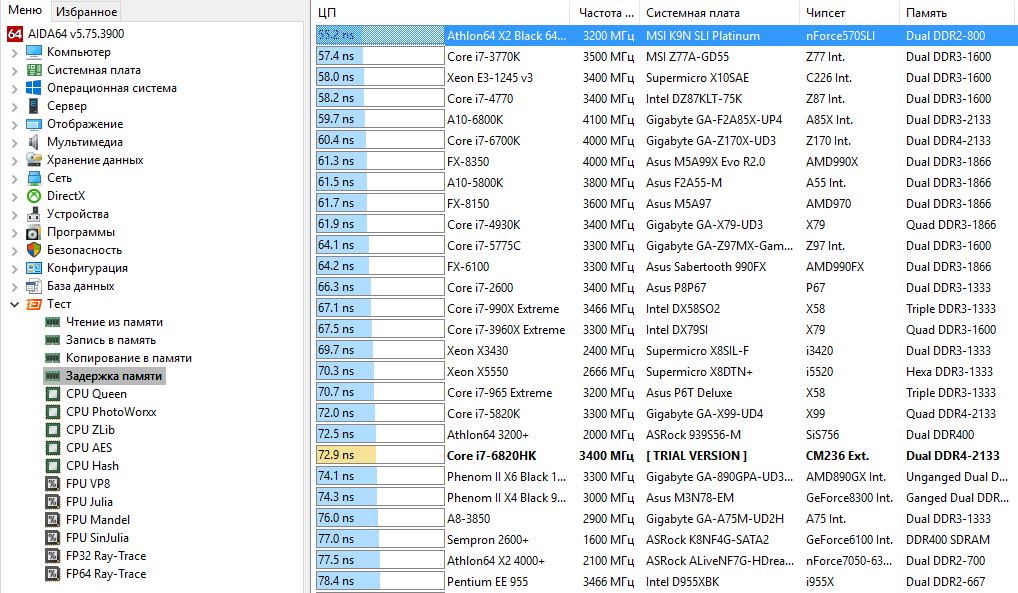Sort by the Системная плата column header
This screenshot has height=593, width=1018.
(x=719, y=12)
